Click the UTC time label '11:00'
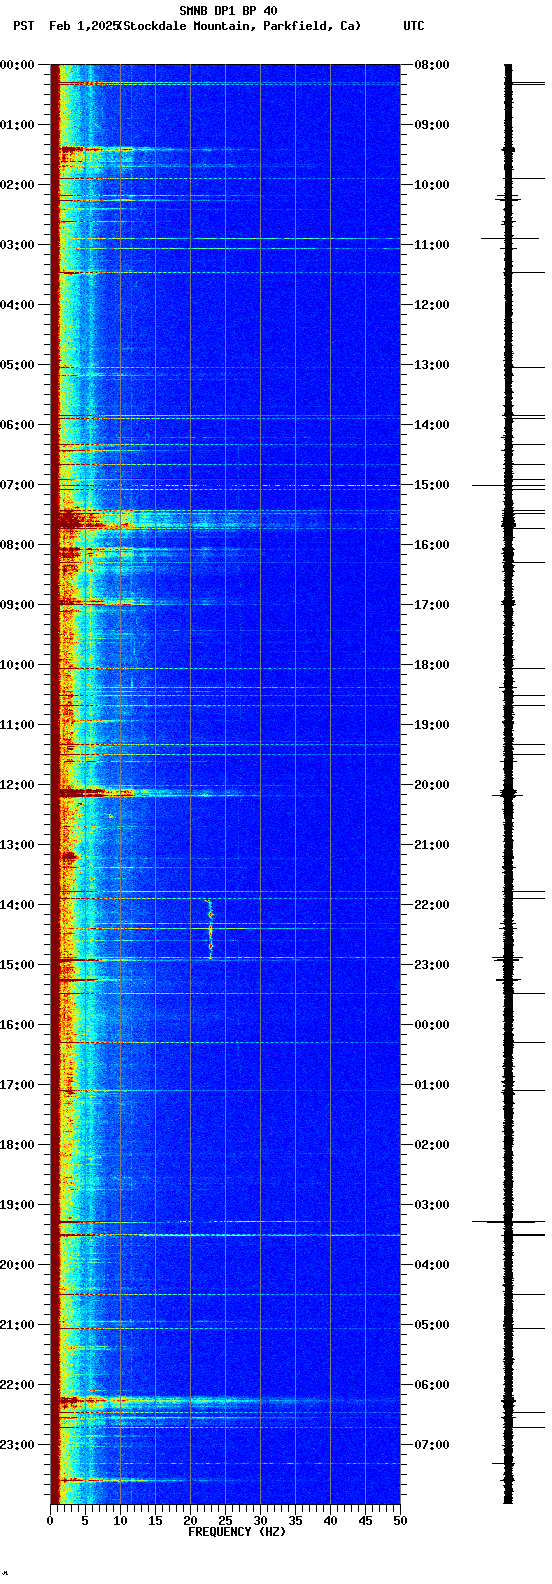 coord(432,245)
